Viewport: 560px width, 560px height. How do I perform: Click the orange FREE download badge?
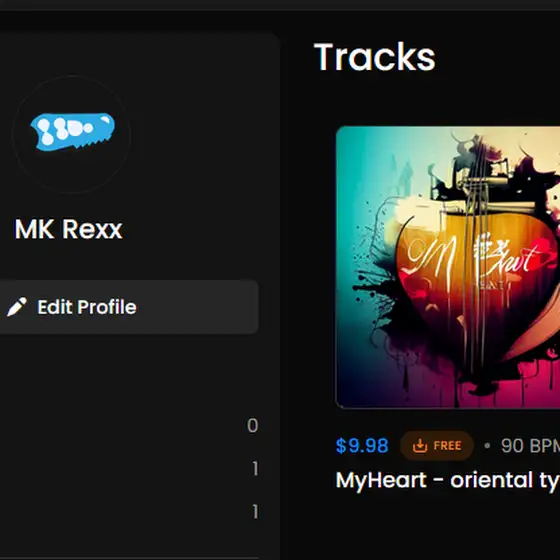click(437, 446)
